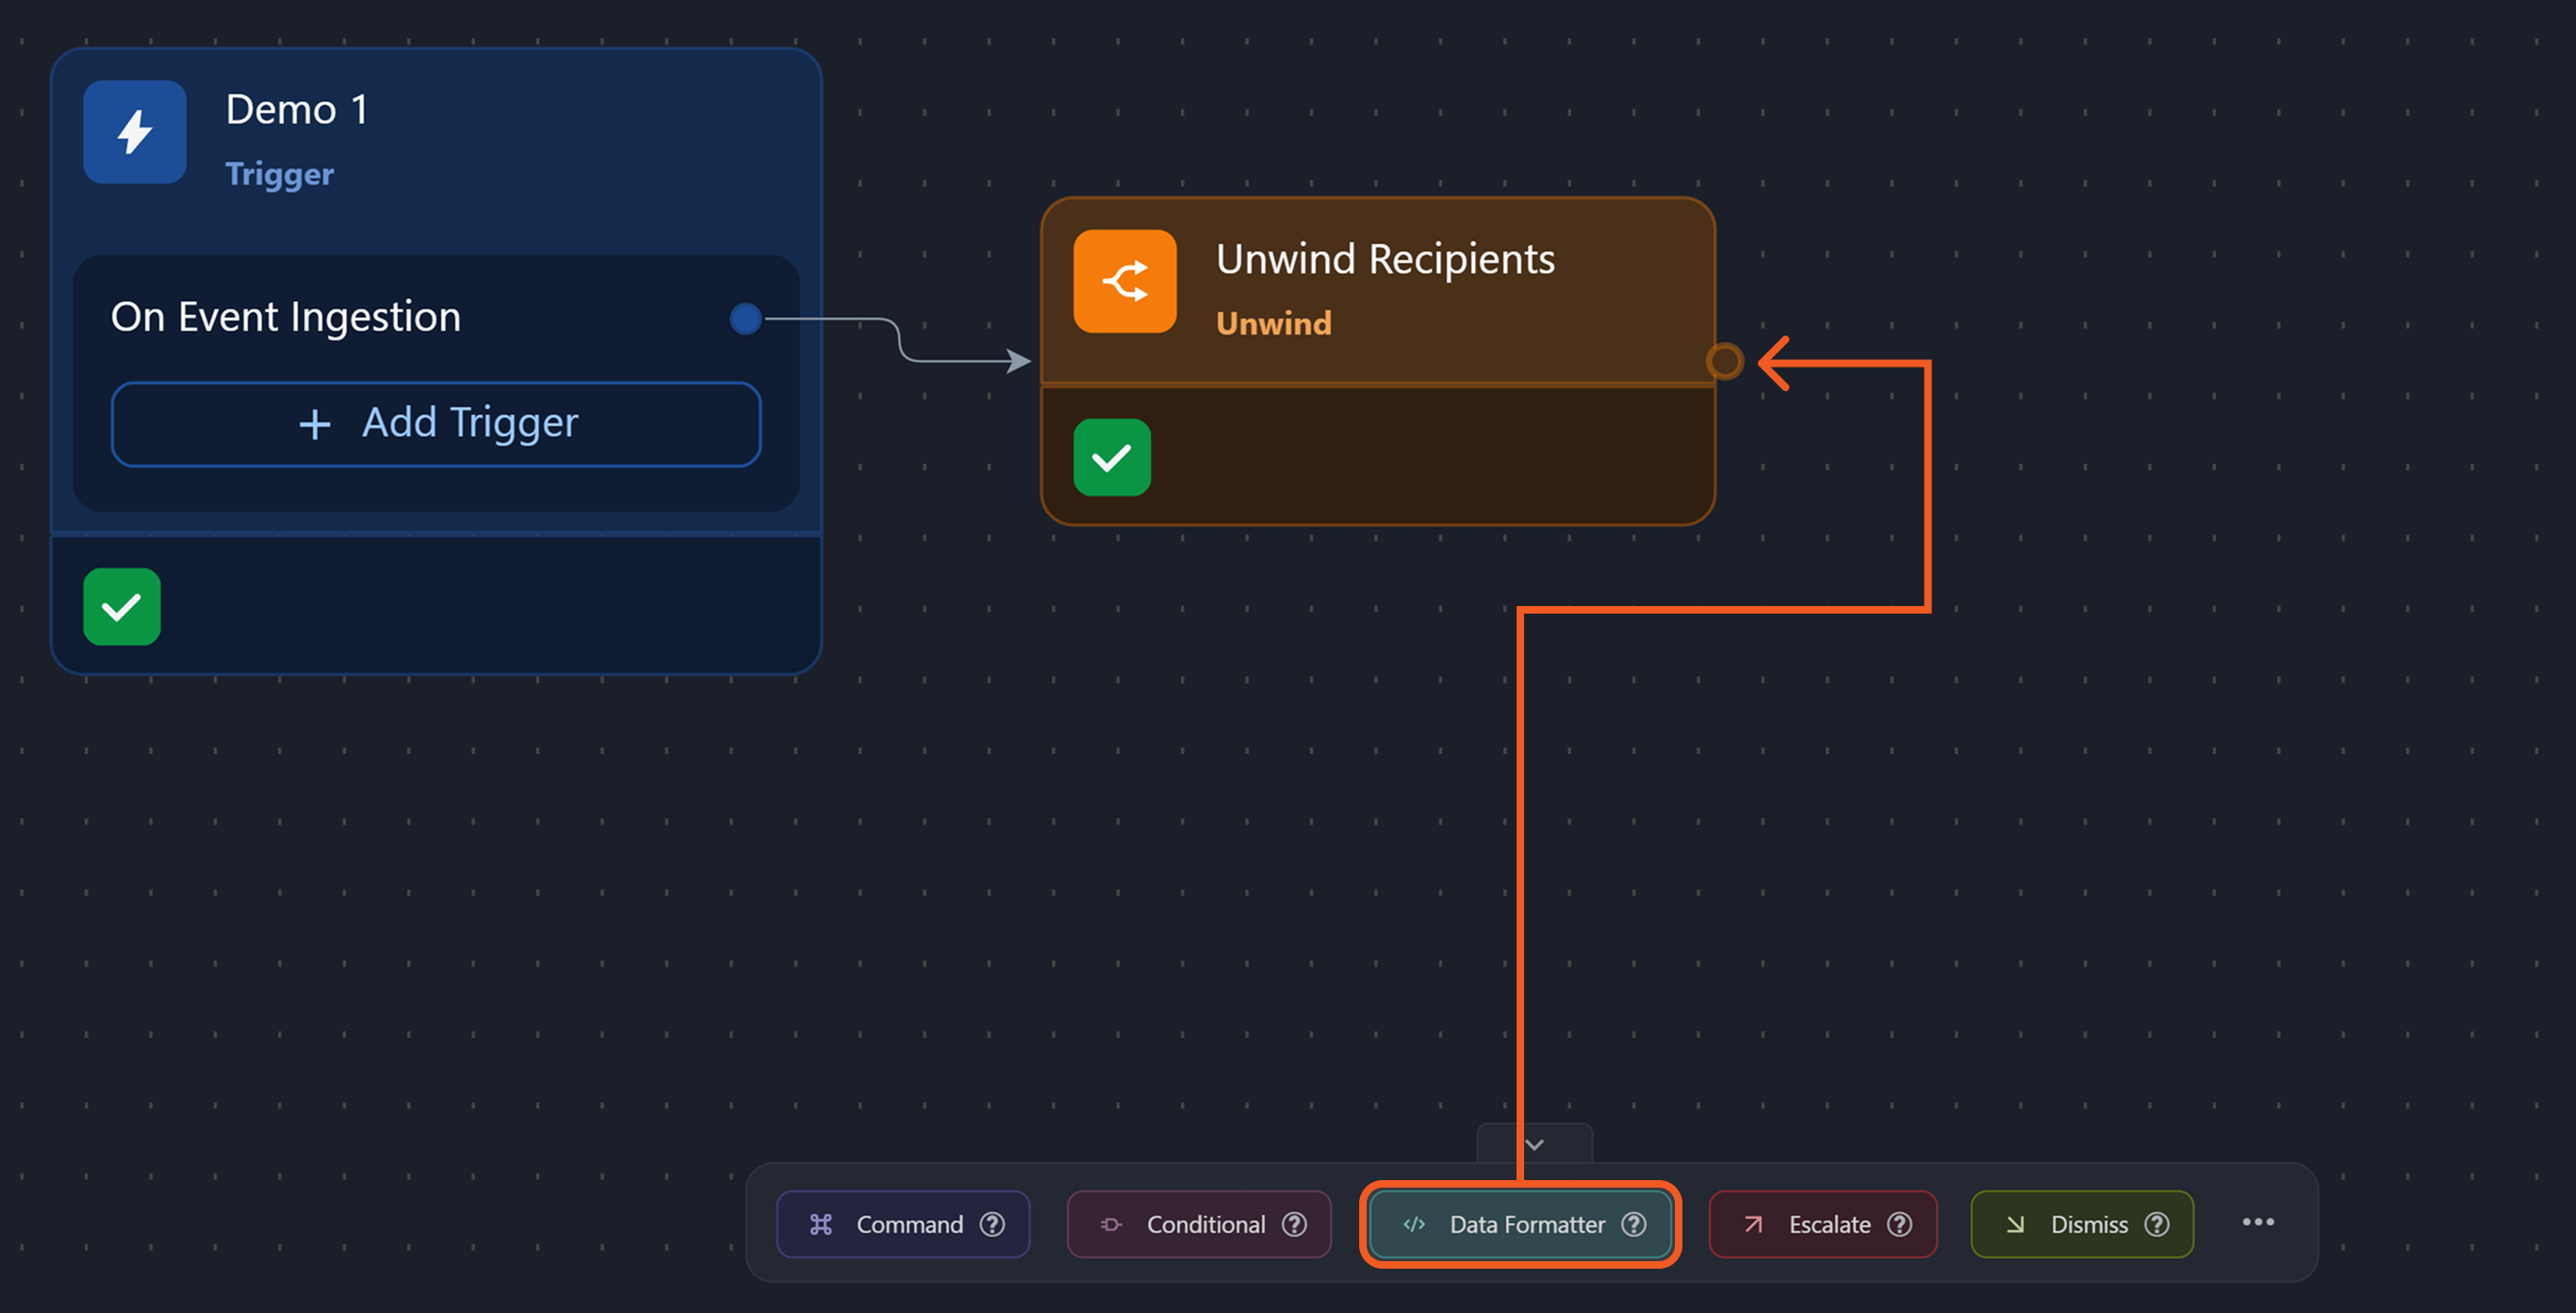Viewport: 2576px width, 1313px height.
Task: Open more actions ellipsis menu
Action: pyautogui.click(x=2258, y=1222)
